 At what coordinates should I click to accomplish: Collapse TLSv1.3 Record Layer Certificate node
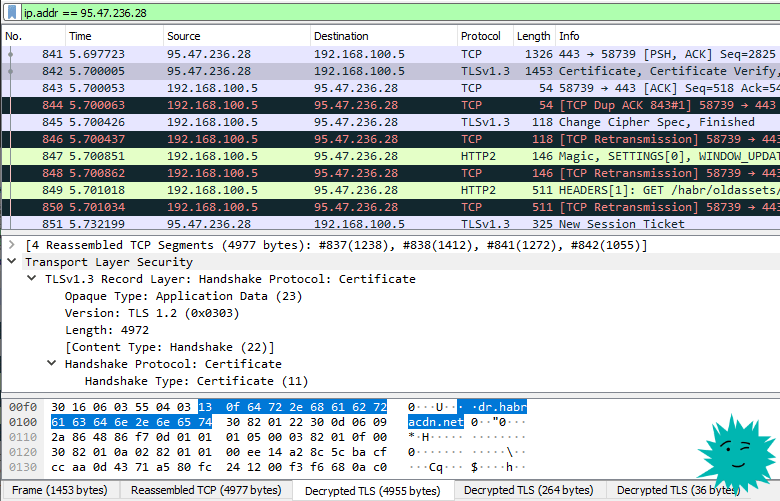[x=32, y=279]
